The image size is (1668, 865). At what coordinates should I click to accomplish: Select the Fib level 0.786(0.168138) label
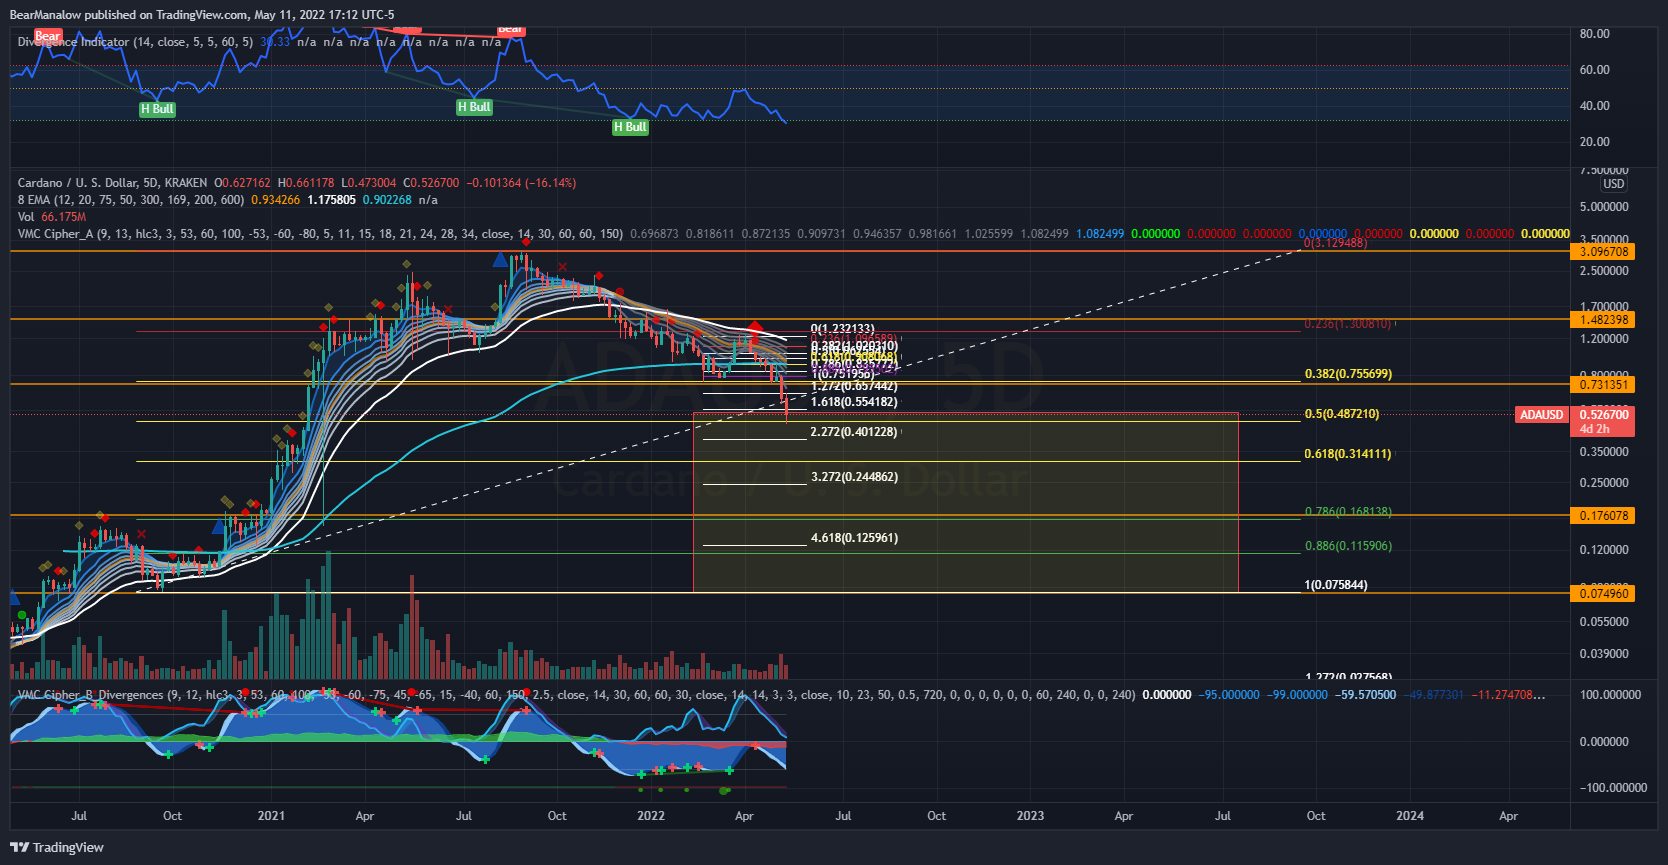(x=1348, y=512)
